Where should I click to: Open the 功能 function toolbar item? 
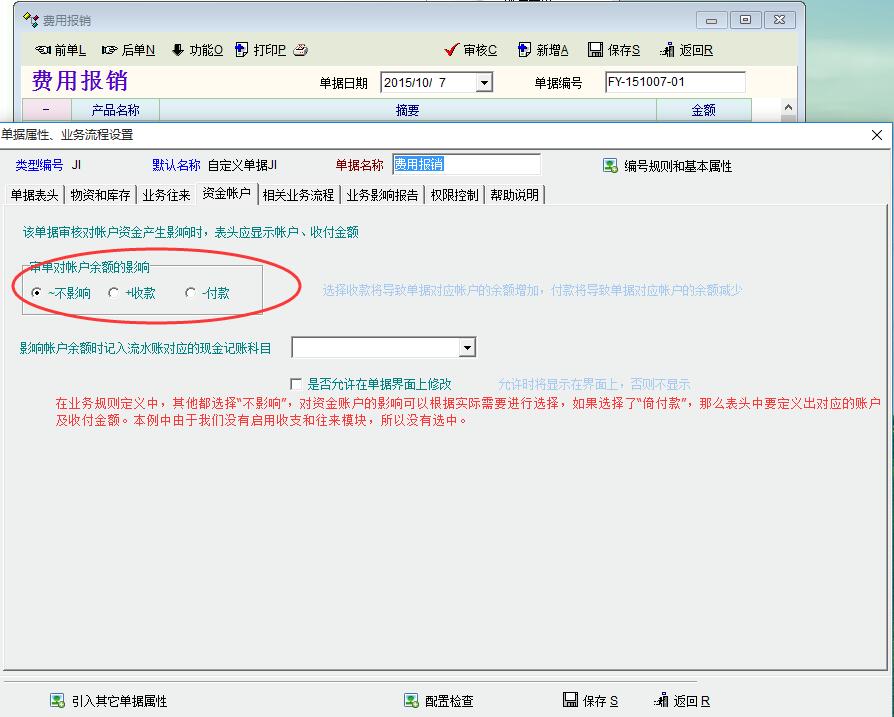[x=178, y=50]
